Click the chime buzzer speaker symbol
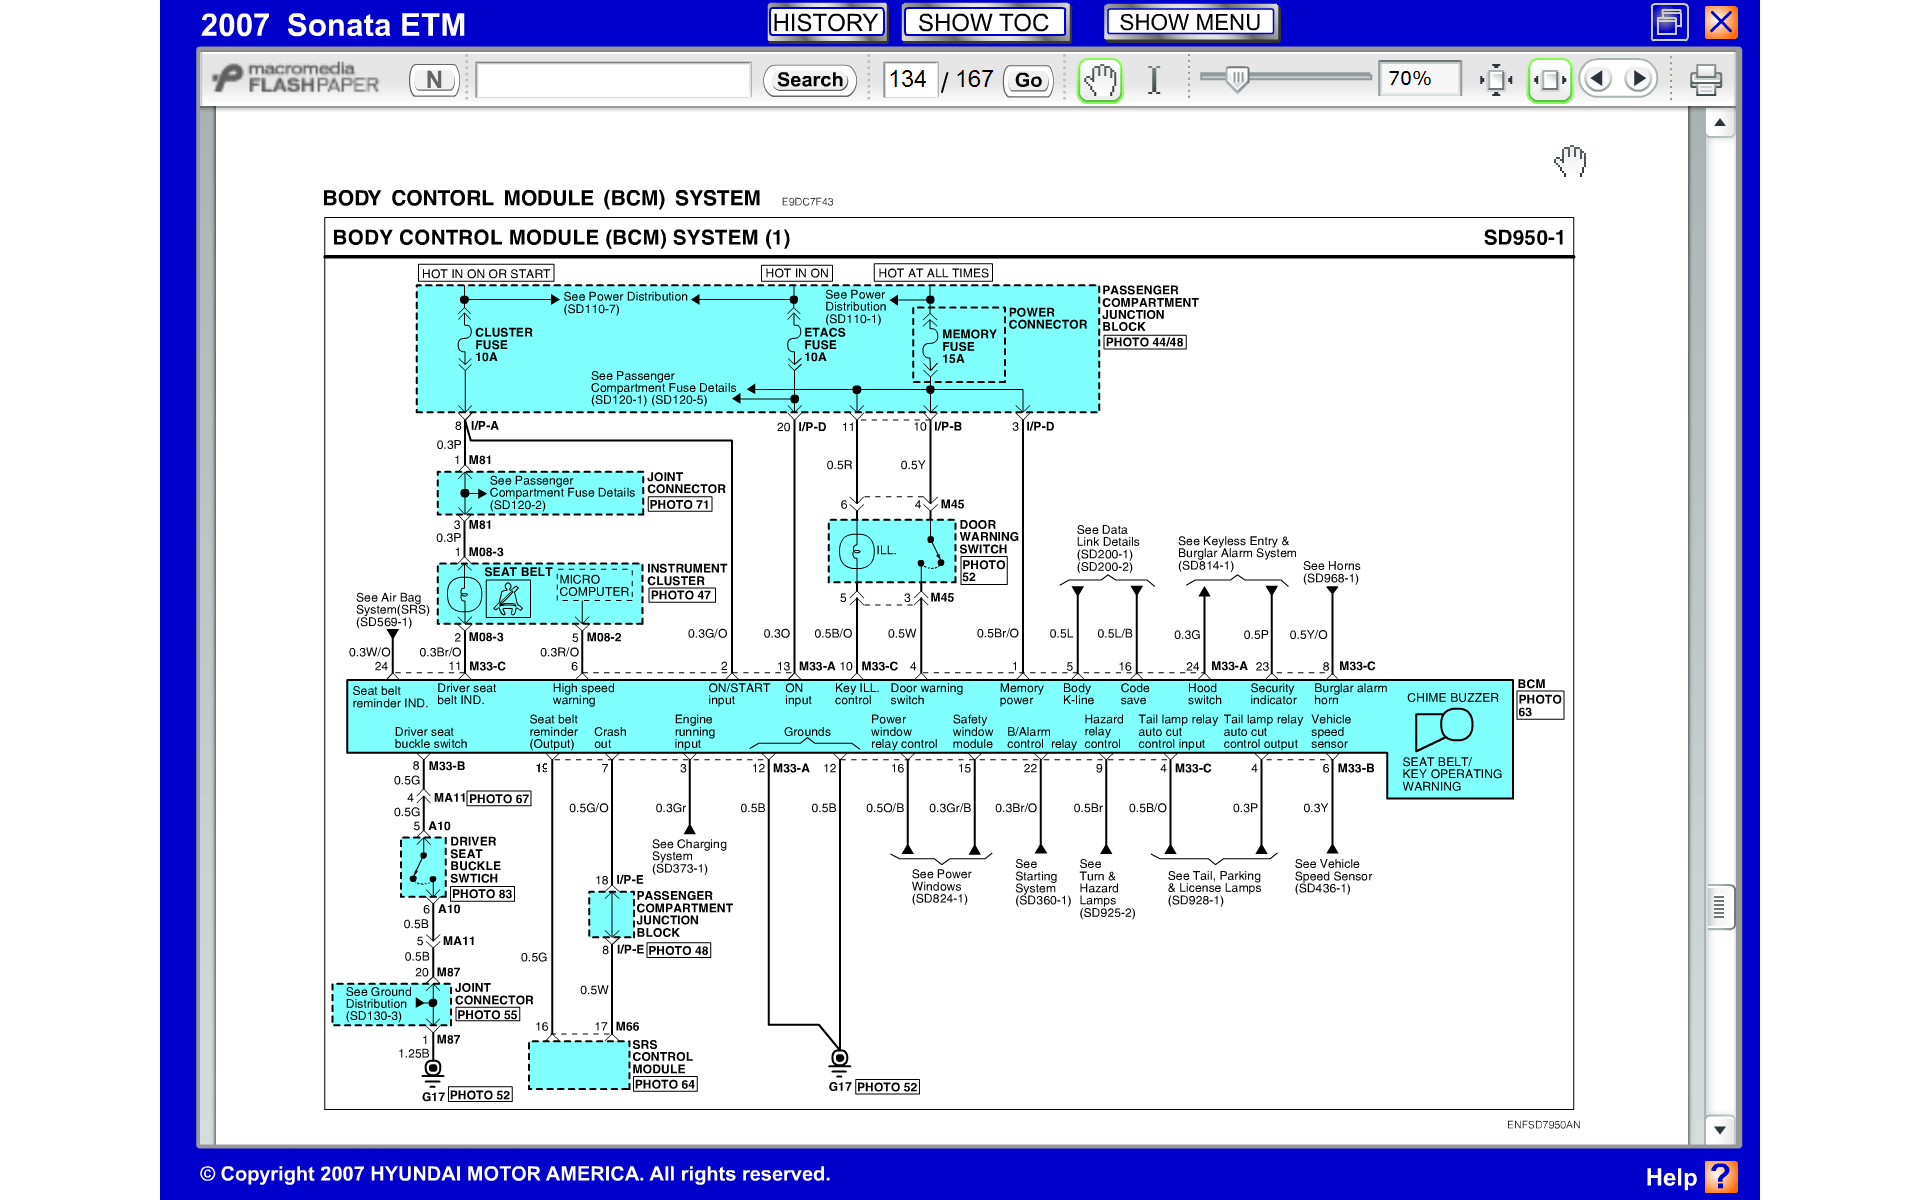 point(1444,729)
